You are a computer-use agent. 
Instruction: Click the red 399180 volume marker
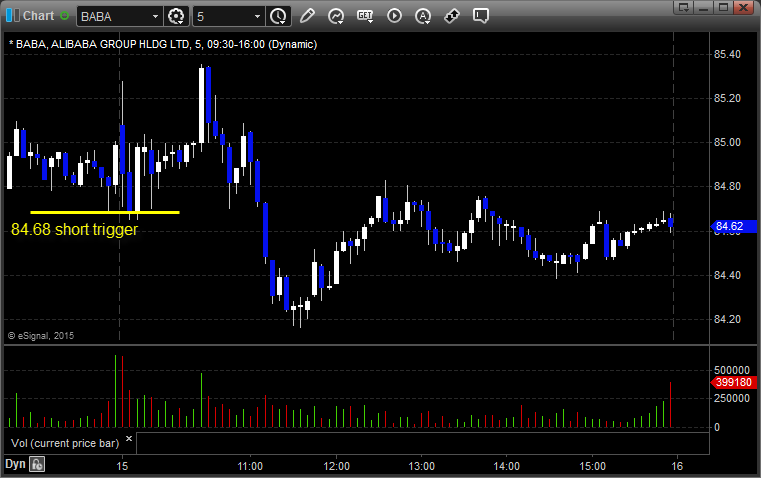click(733, 382)
